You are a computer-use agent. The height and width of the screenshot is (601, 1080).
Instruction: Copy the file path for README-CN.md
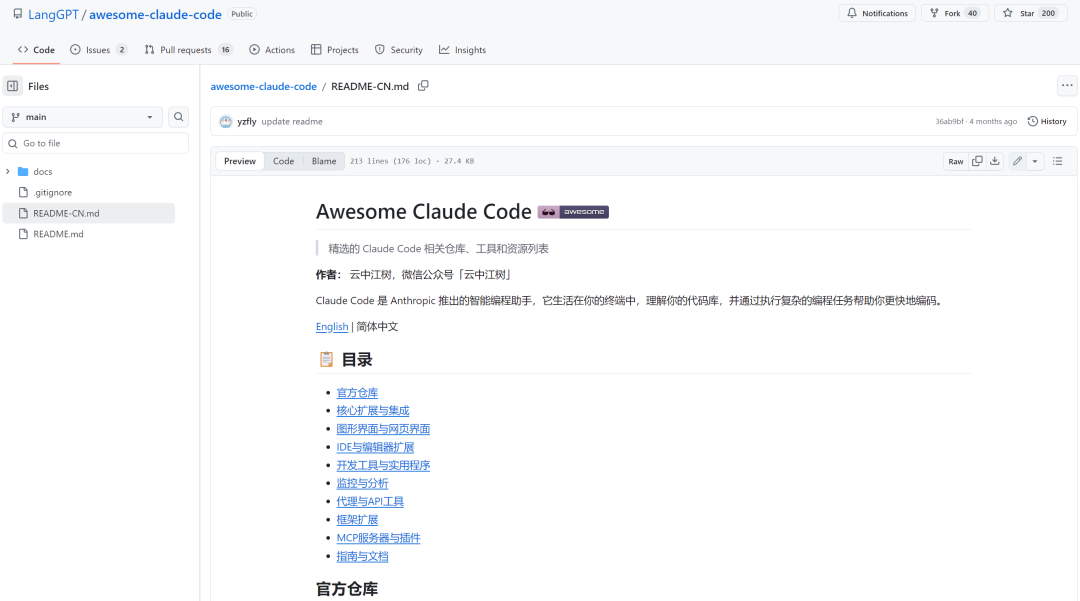coord(423,86)
